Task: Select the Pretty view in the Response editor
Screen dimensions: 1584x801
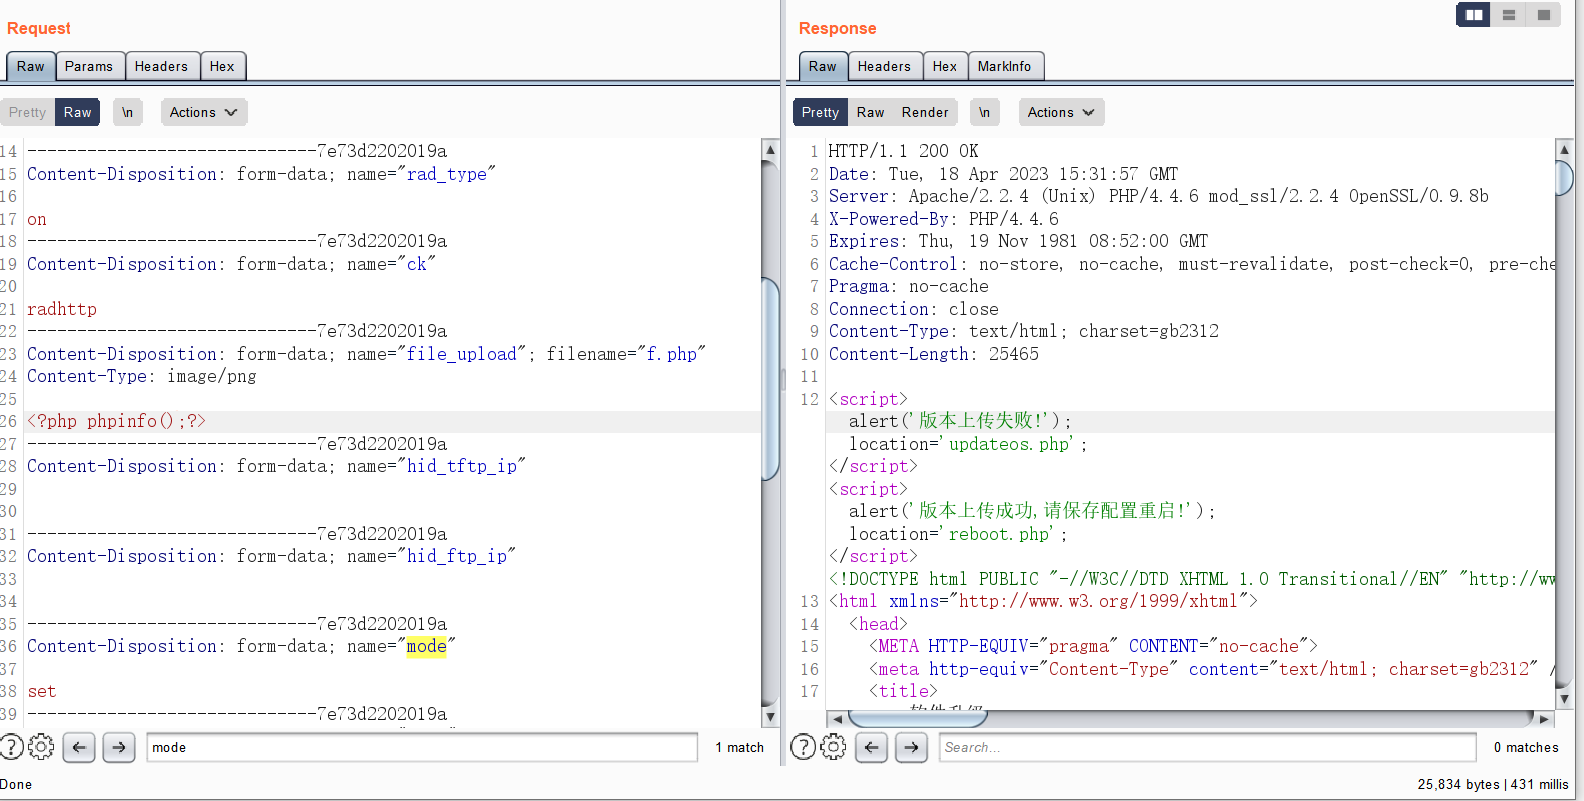Action: (820, 112)
